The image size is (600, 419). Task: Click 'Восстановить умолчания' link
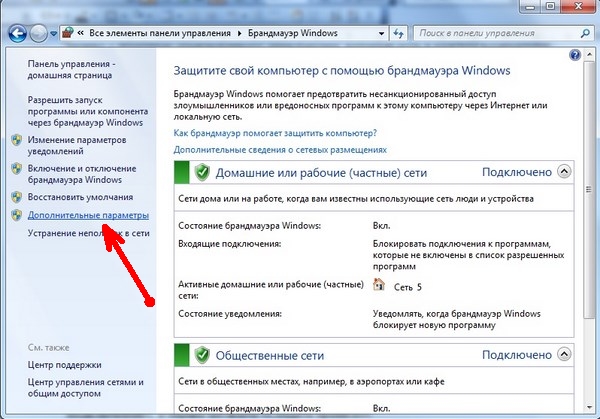point(80,197)
